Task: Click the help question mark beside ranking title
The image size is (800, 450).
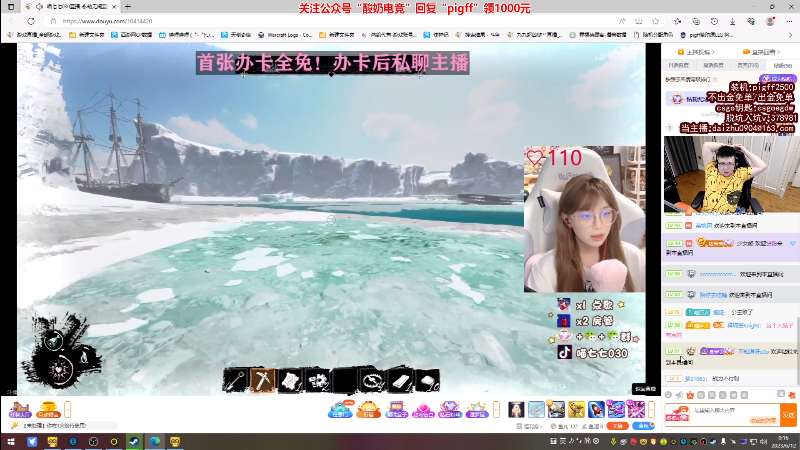Action: point(715,80)
